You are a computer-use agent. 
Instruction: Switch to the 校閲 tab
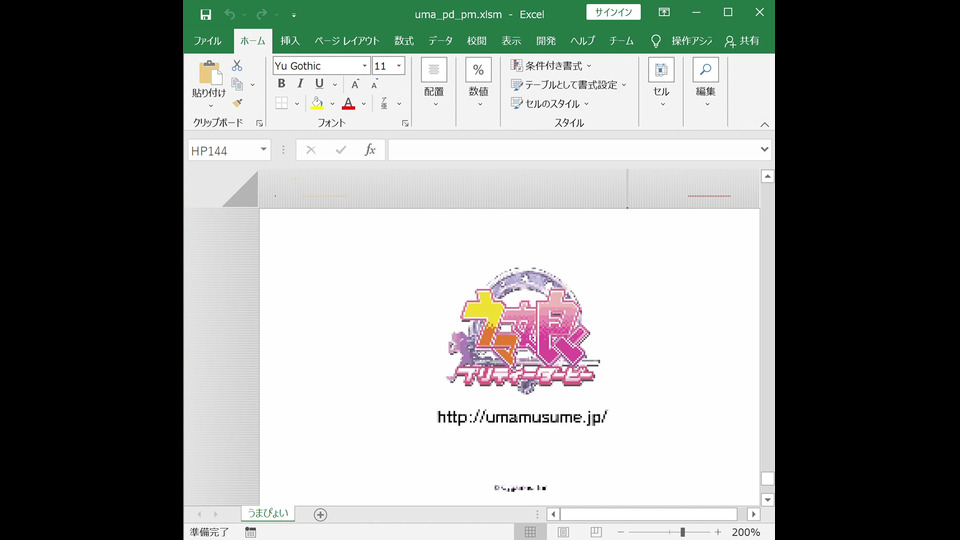(x=476, y=41)
